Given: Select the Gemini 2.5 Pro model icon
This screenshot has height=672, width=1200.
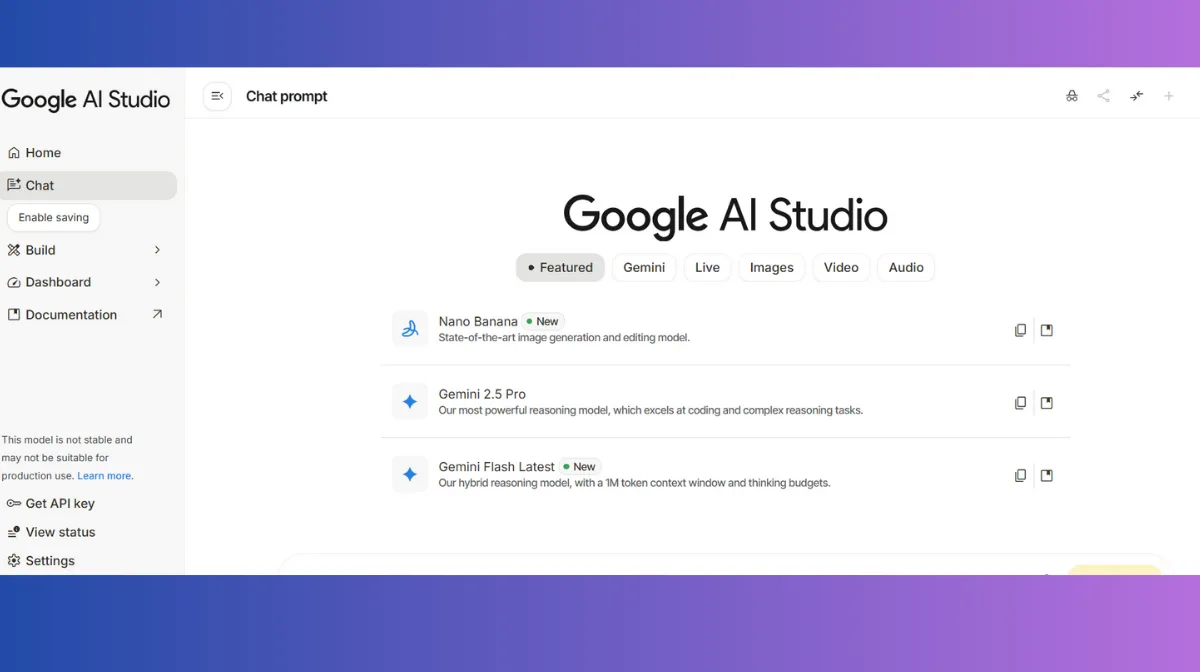Looking at the screenshot, I should tap(410, 401).
